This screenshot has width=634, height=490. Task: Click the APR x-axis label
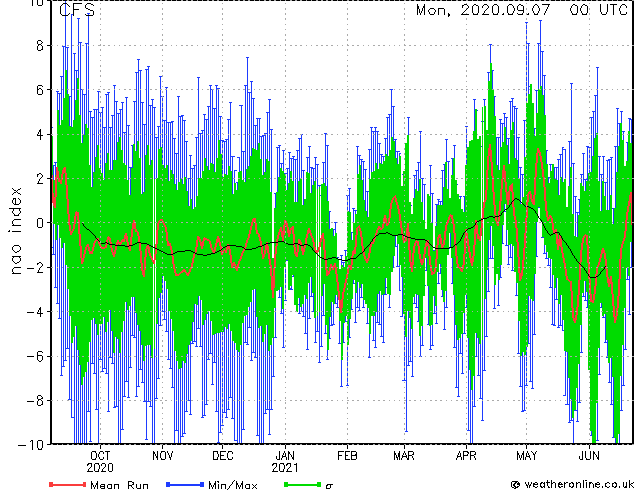pyautogui.click(x=466, y=456)
